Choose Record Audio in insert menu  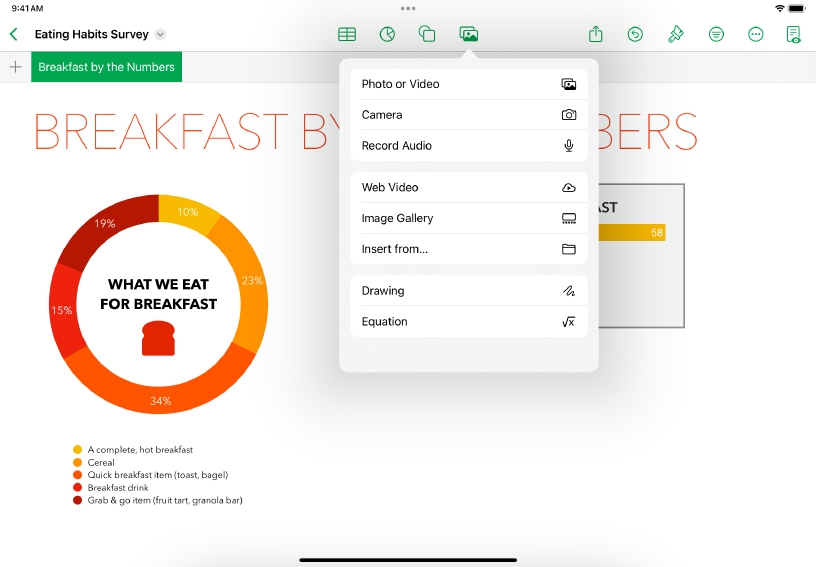point(468,146)
